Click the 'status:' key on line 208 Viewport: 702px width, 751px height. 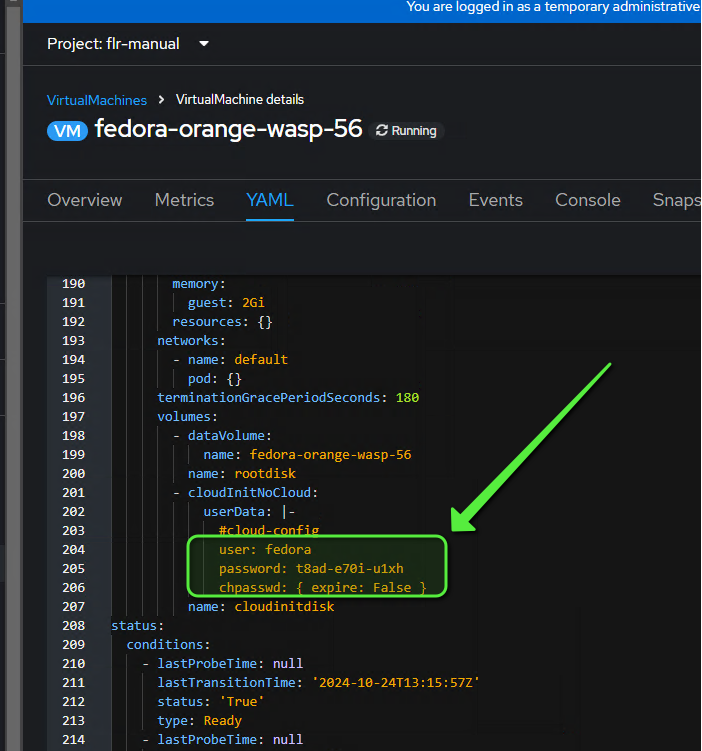137,626
